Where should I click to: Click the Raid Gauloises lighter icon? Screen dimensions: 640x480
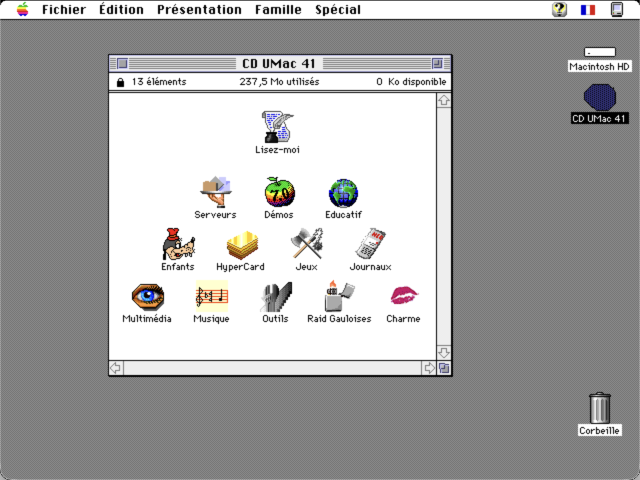point(340,296)
